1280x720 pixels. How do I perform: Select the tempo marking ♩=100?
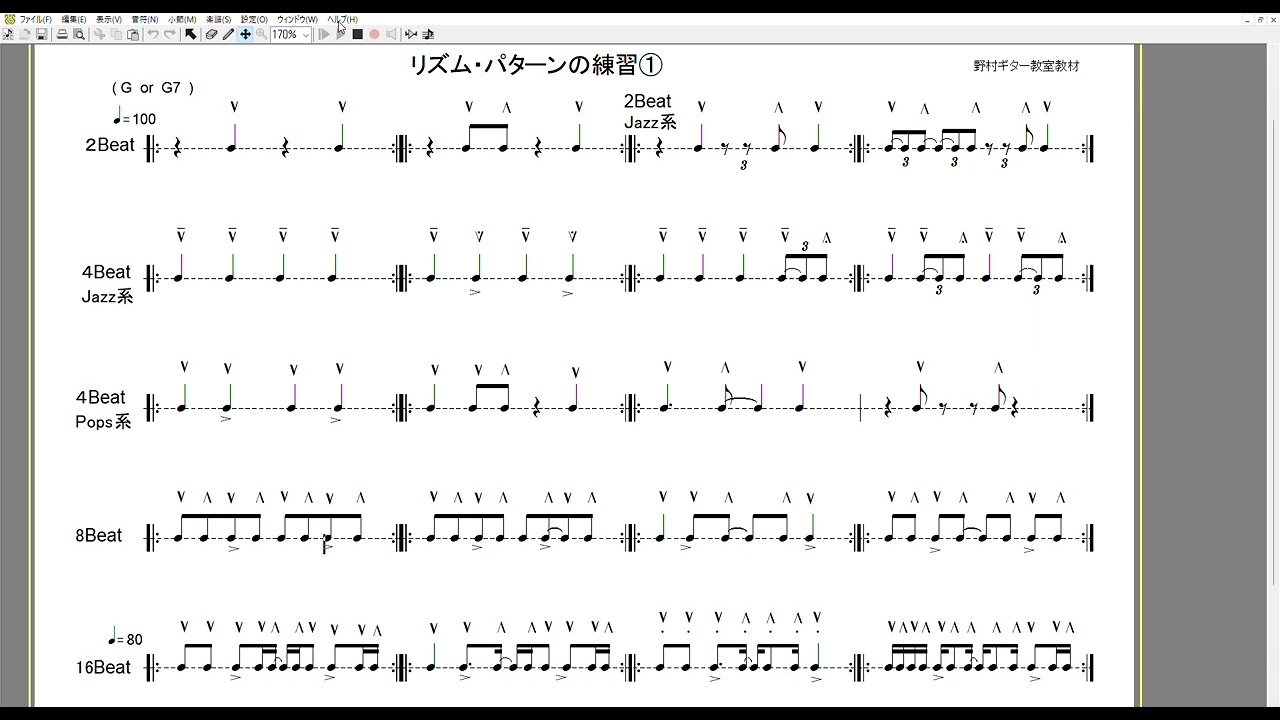pos(135,117)
